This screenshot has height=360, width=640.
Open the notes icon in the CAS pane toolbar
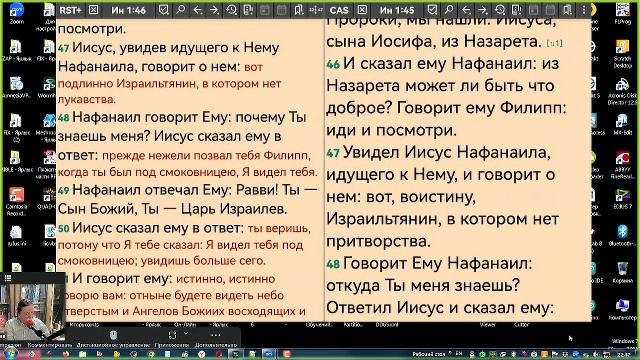516,10
